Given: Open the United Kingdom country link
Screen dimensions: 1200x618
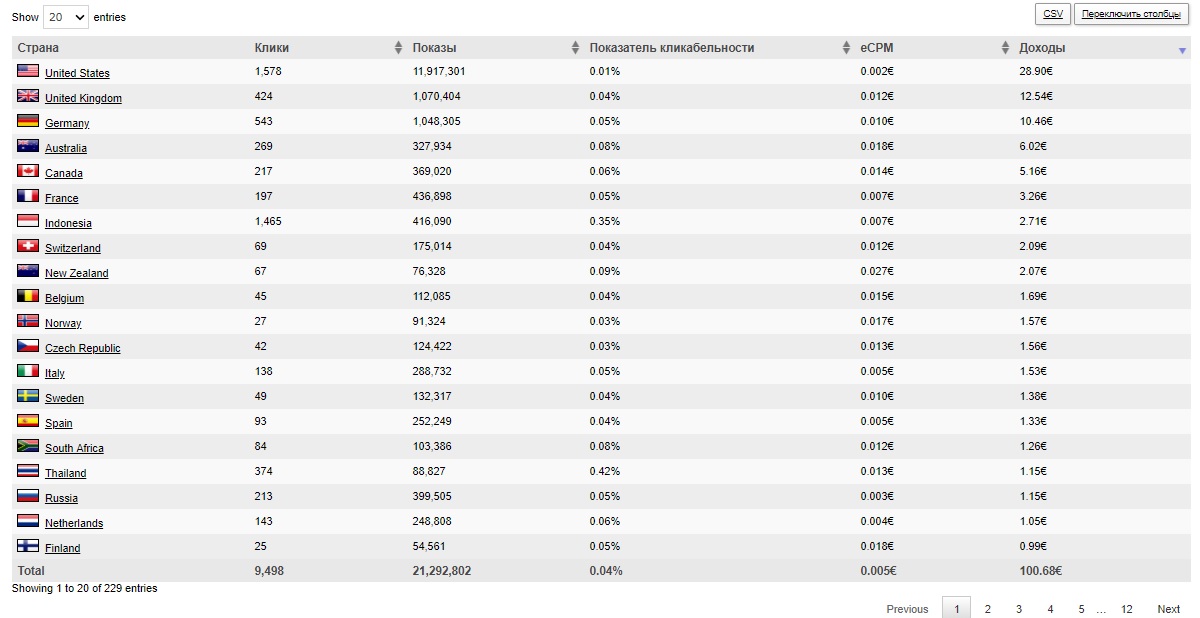Looking at the screenshot, I should 83,98.
